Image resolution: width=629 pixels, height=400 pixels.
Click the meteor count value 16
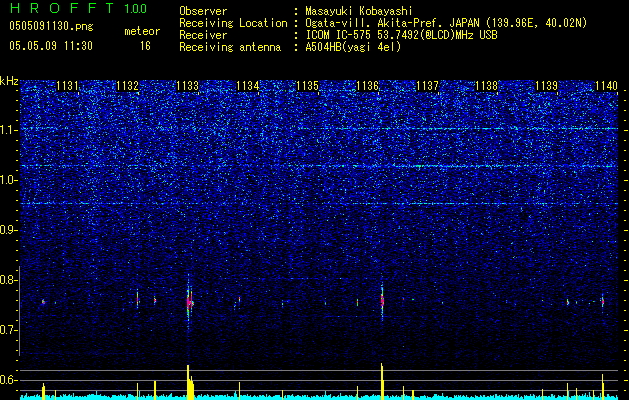pyautogui.click(x=145, y=46)
